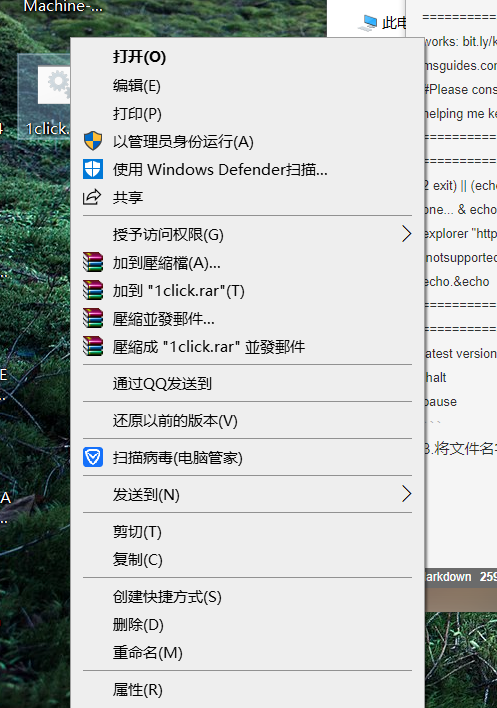Viewport: 497px width, 708px height.
Task: Click the 'halt' line in the editor window
Action: point(436,377)
